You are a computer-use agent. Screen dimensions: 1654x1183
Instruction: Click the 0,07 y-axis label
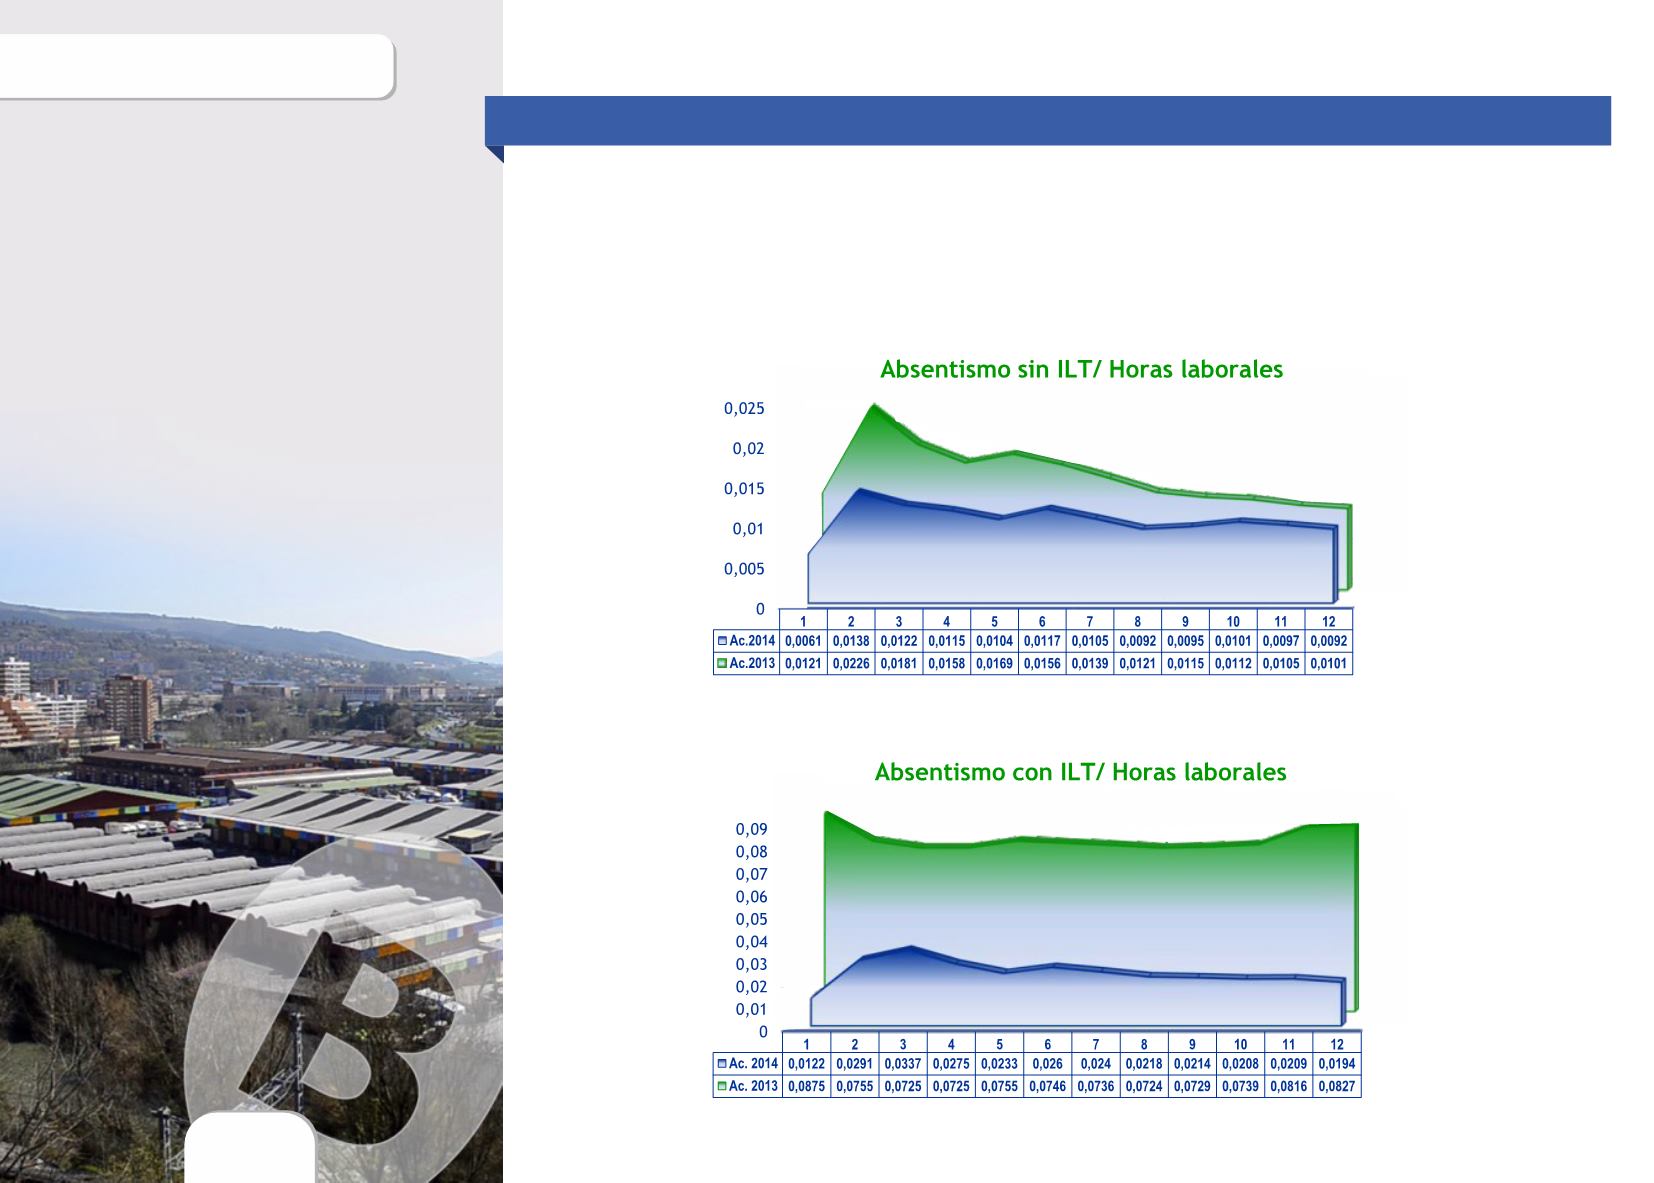752,875
